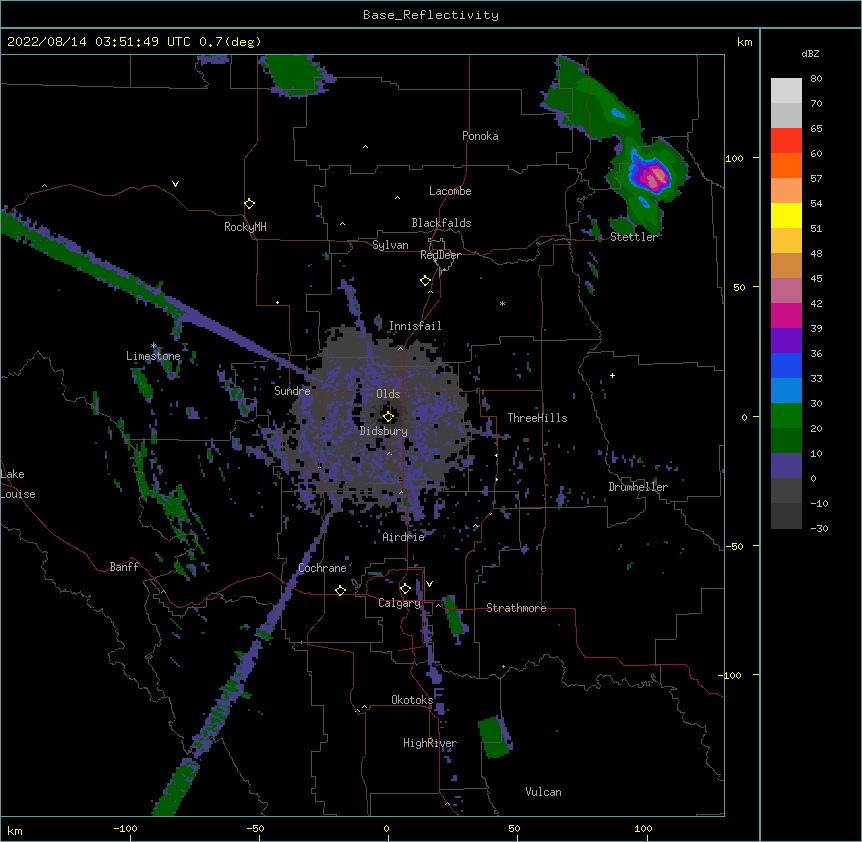Select the purple swatch between 0 and 10 dBZ
This screenshot has width=862, height=842.
(786, 466)
